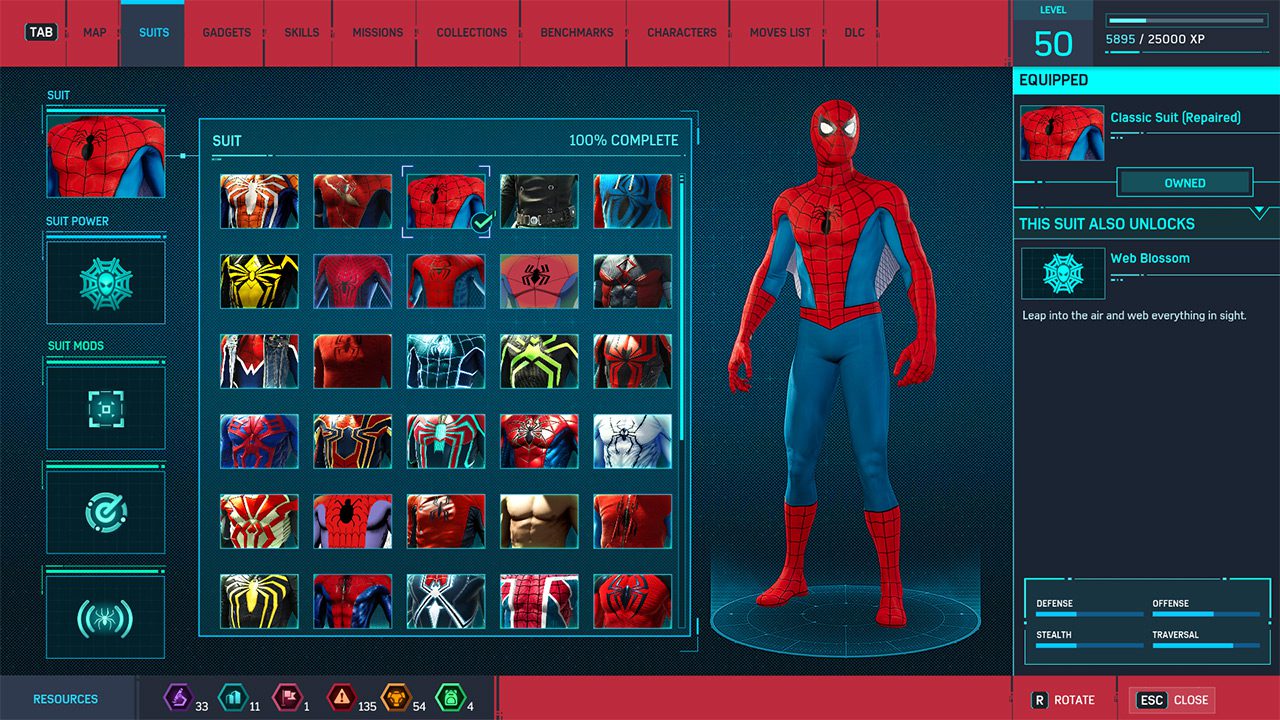This screenshot has height=720, width=1280.
Task: Open the Web Blossom suit power slot
Action: pyautogui.click(x=105, y=283)
